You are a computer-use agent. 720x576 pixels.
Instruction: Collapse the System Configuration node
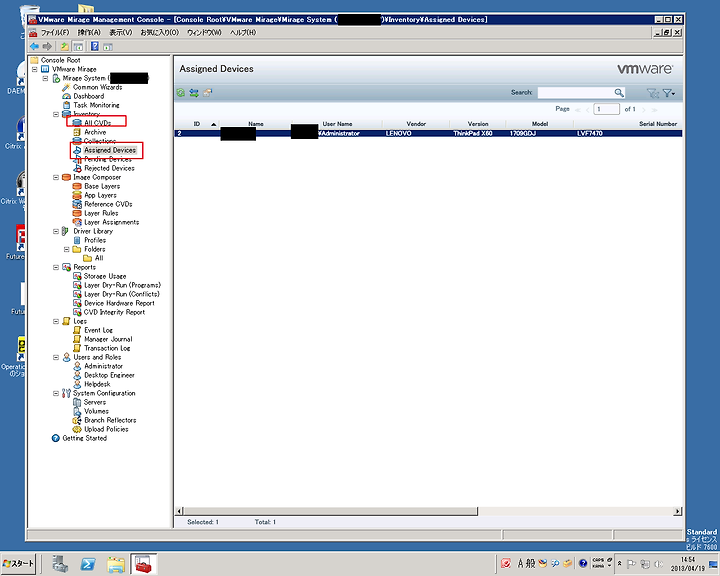(56, 393)
